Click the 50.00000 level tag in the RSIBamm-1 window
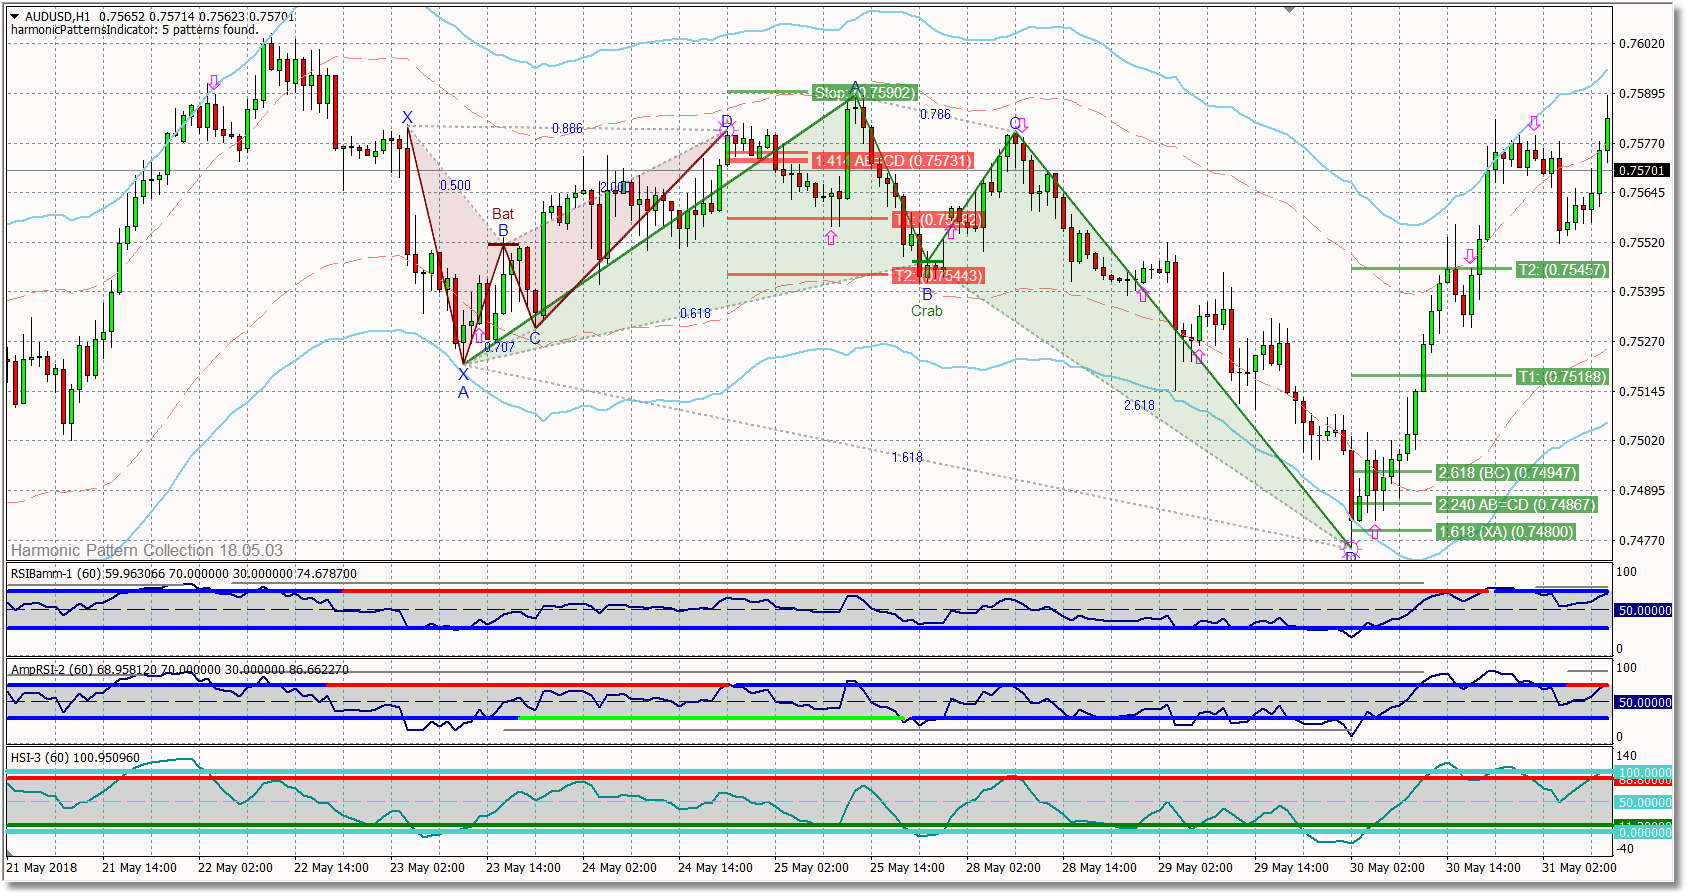The image size is (1688, 896). click(1644, 611)
